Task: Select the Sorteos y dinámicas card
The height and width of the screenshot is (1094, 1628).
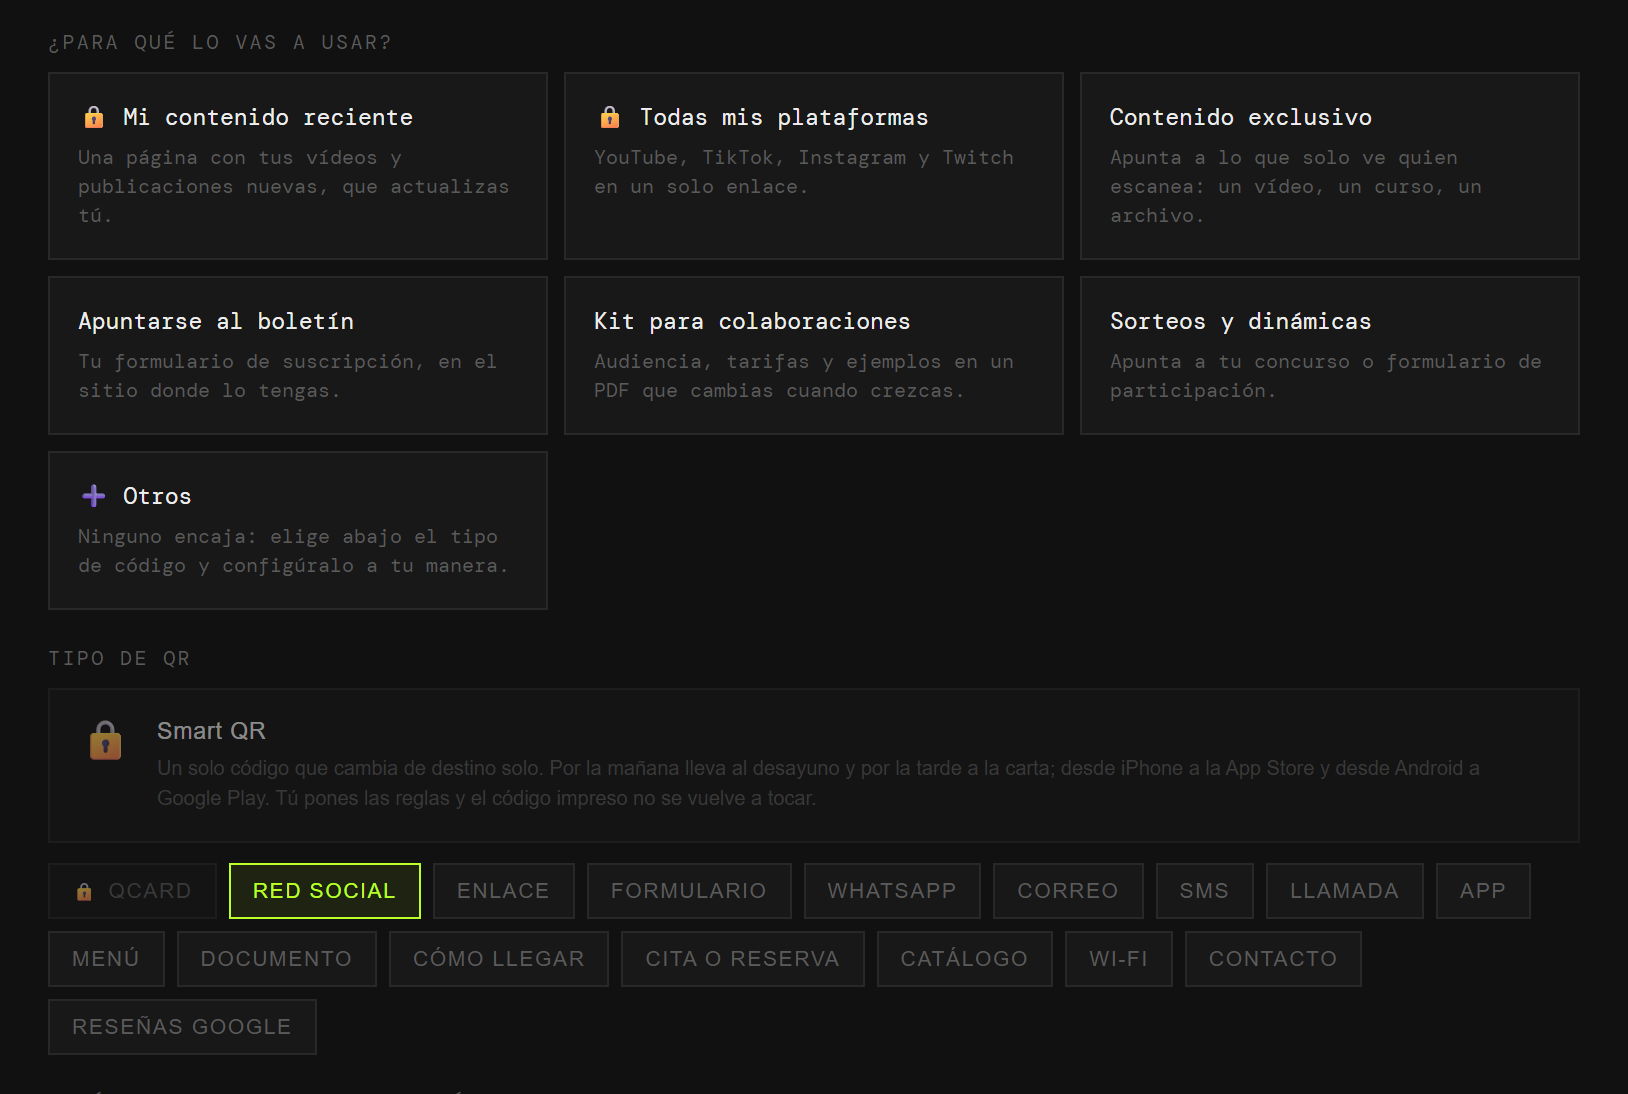Action: coord(1330,356)
